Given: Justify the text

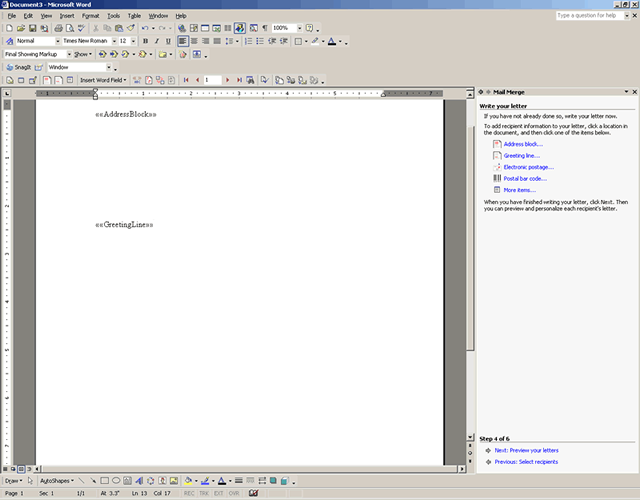Looking at the screenshot, I should click(x=217, y=41).
